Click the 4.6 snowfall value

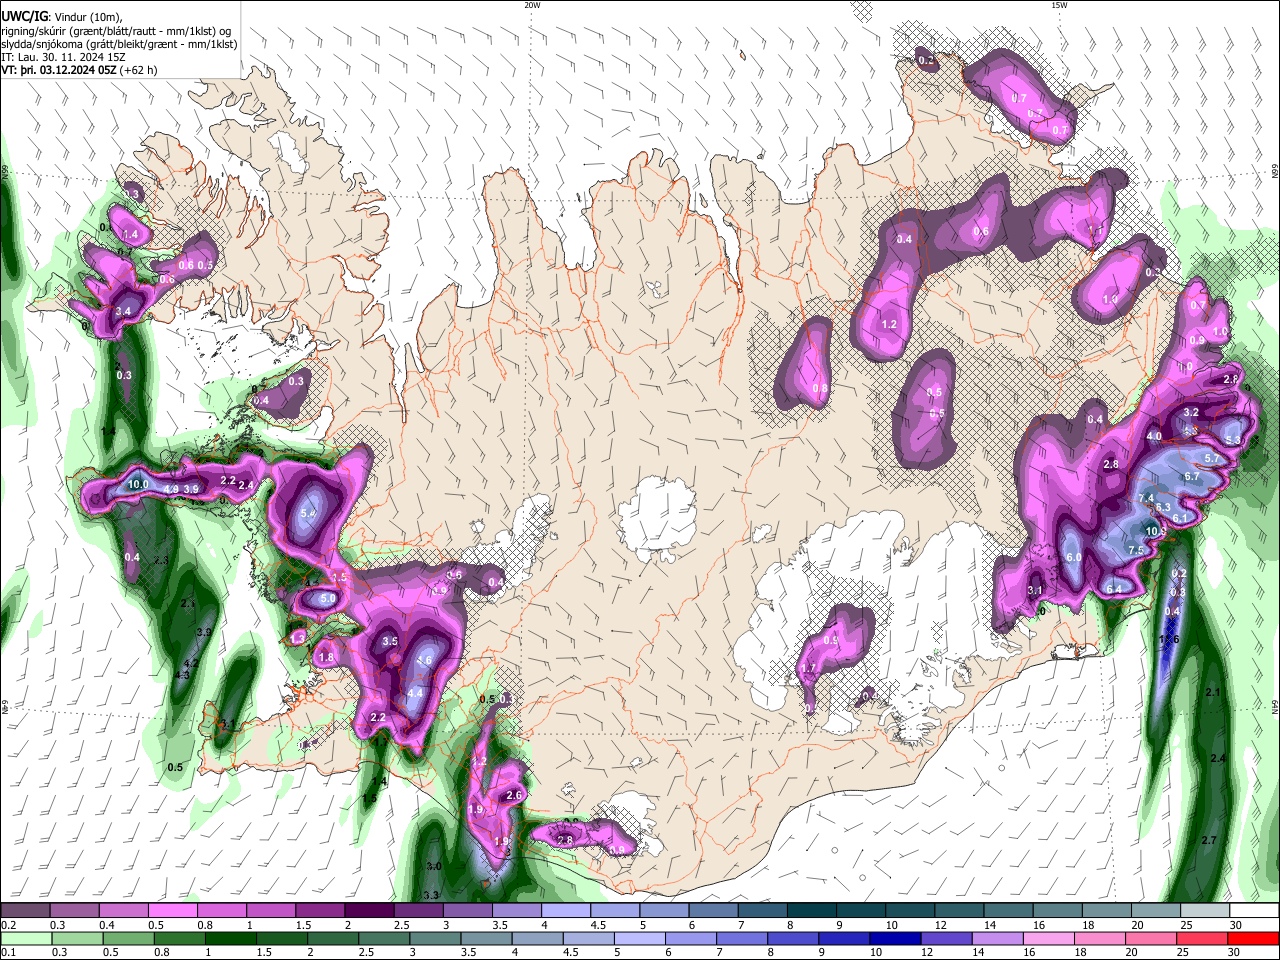tap(424, 660)
